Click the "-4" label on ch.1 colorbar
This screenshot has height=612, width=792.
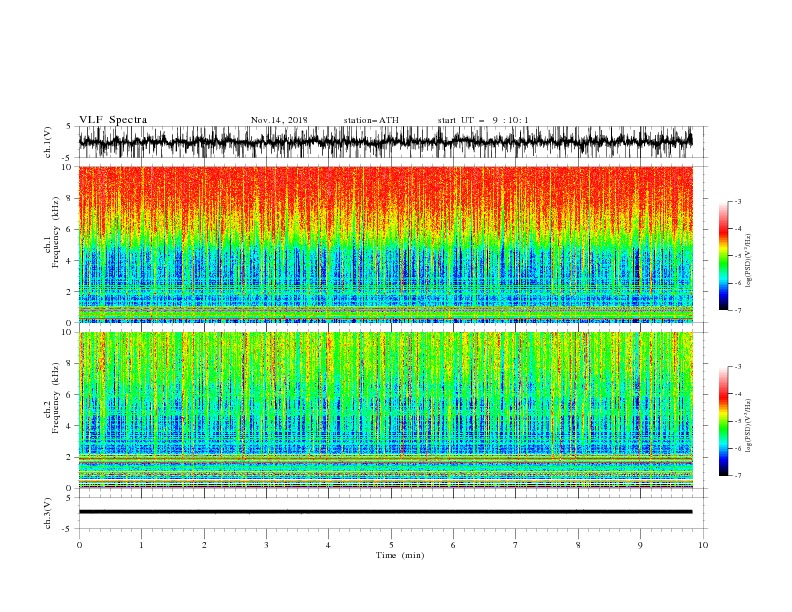[x=737, y=229]
